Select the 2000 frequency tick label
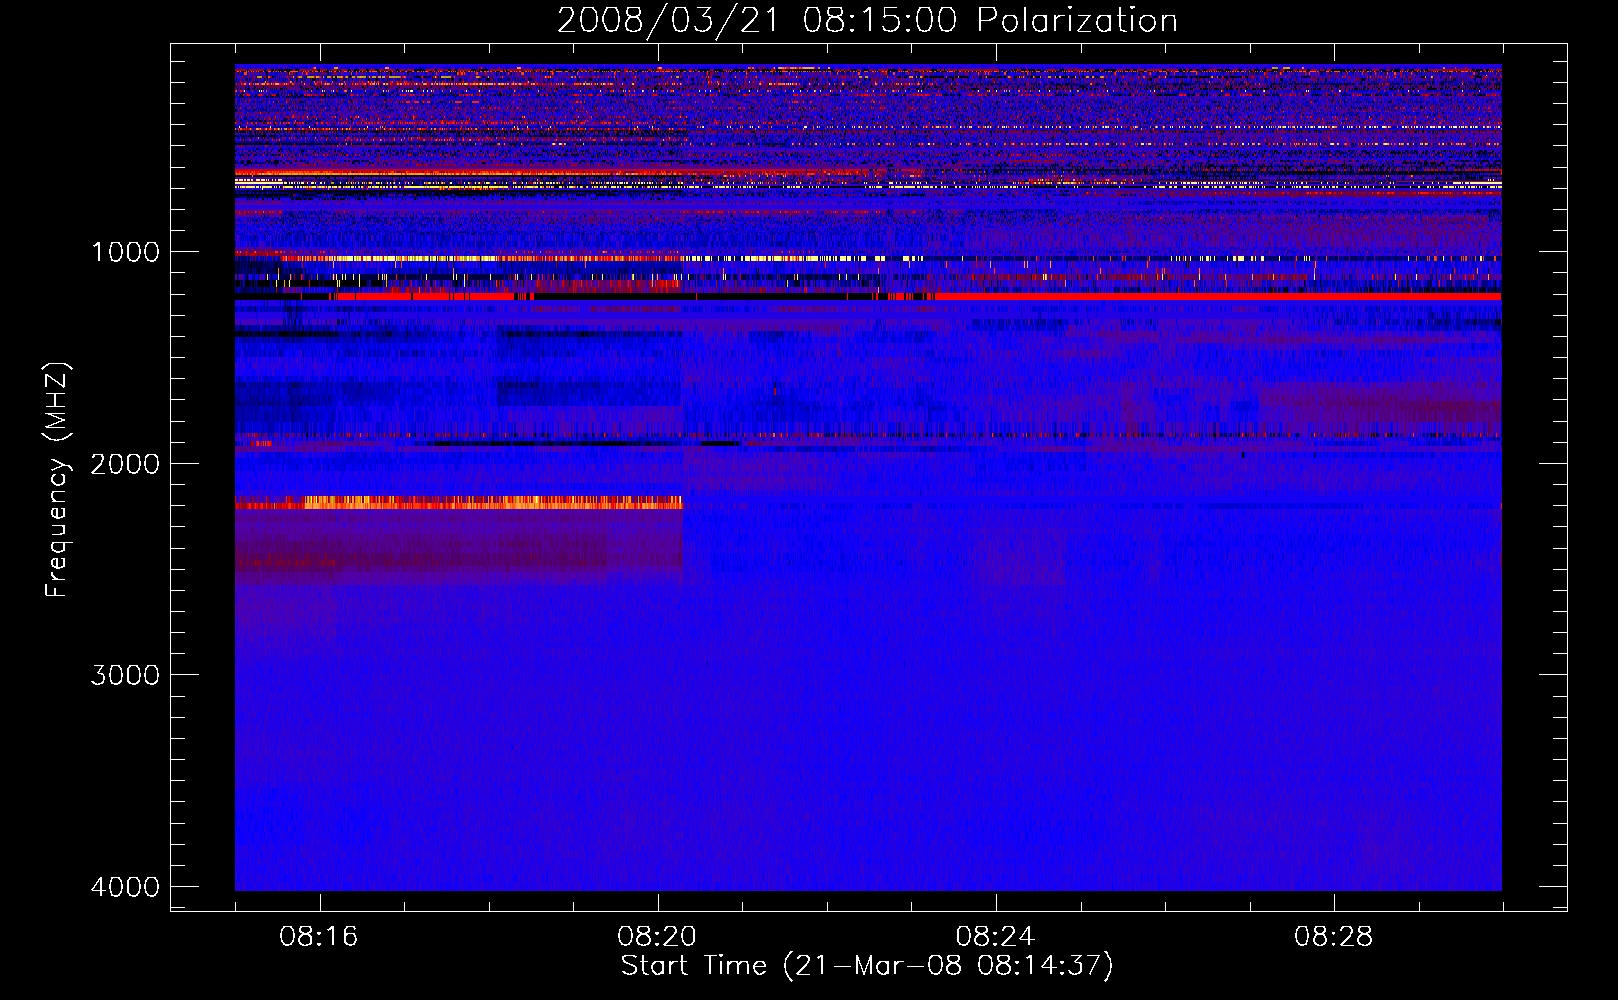The height and width of the screenshot is (1000, 1618). click(x=125, y=463)
